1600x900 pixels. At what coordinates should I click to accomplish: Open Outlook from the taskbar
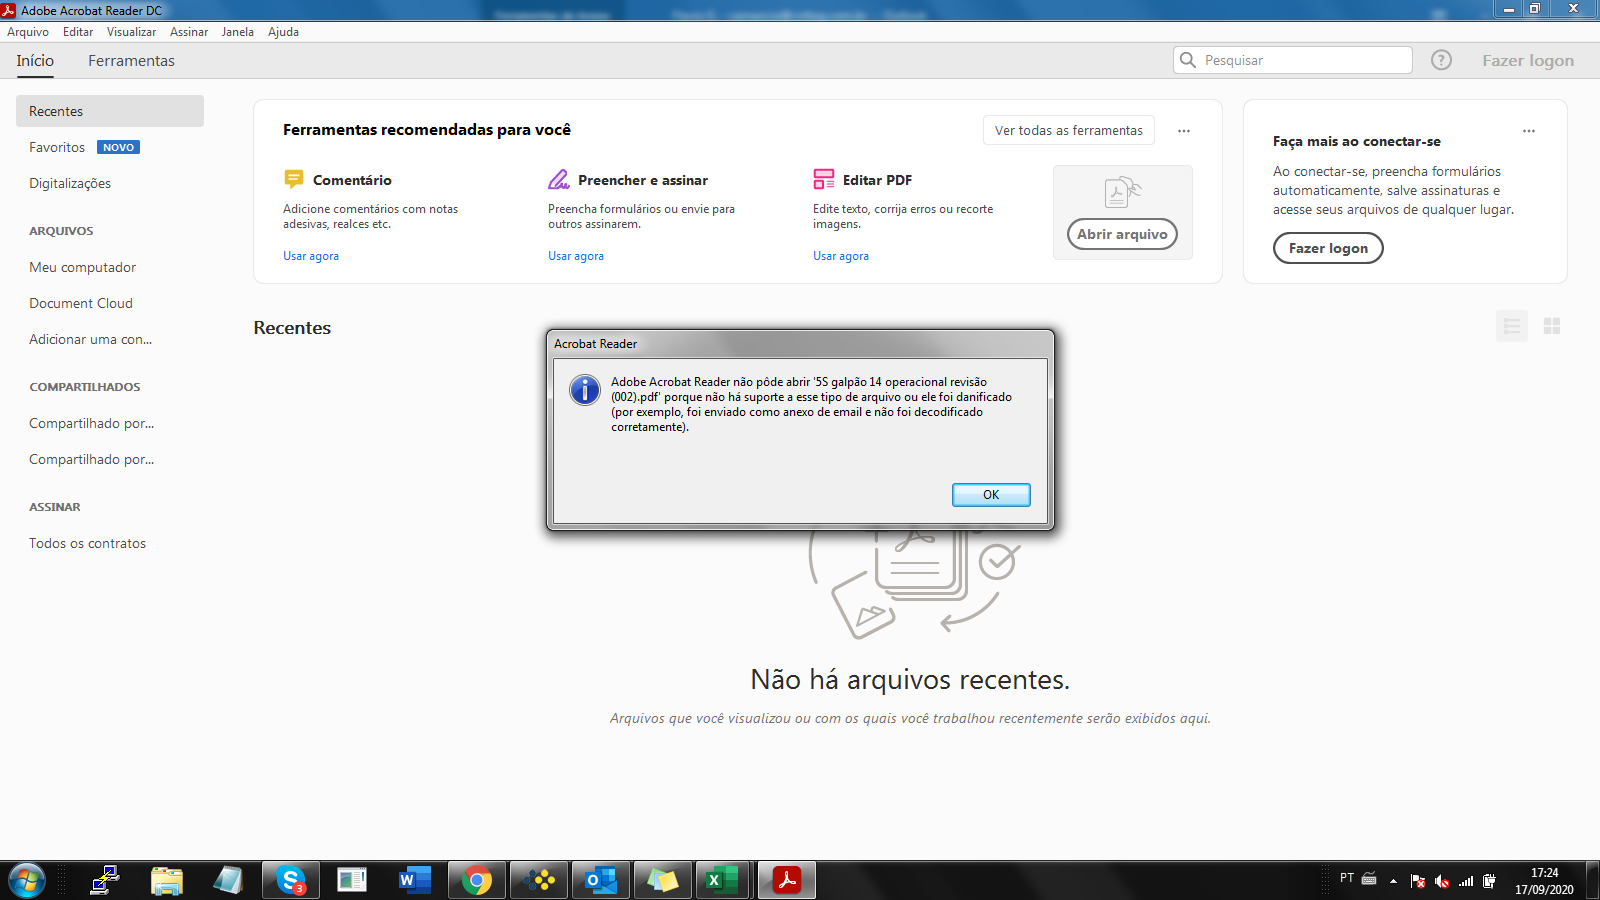tap(601, 881)
